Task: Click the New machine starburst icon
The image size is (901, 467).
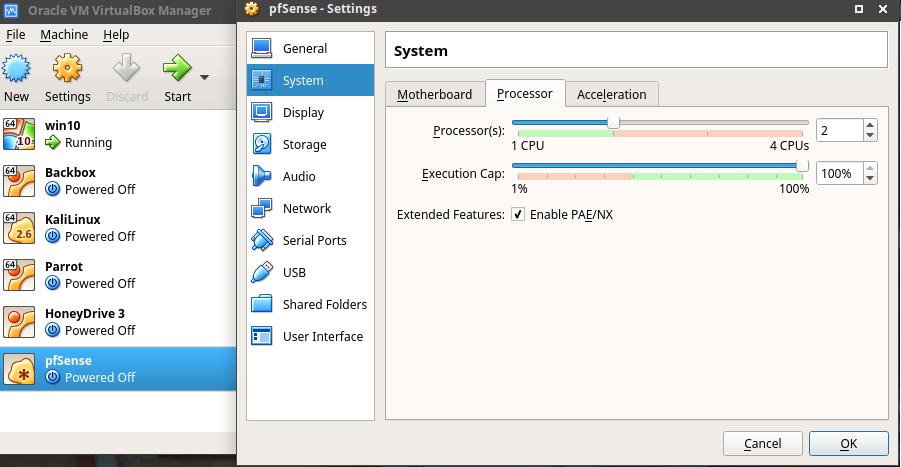Action: (16, 68)
